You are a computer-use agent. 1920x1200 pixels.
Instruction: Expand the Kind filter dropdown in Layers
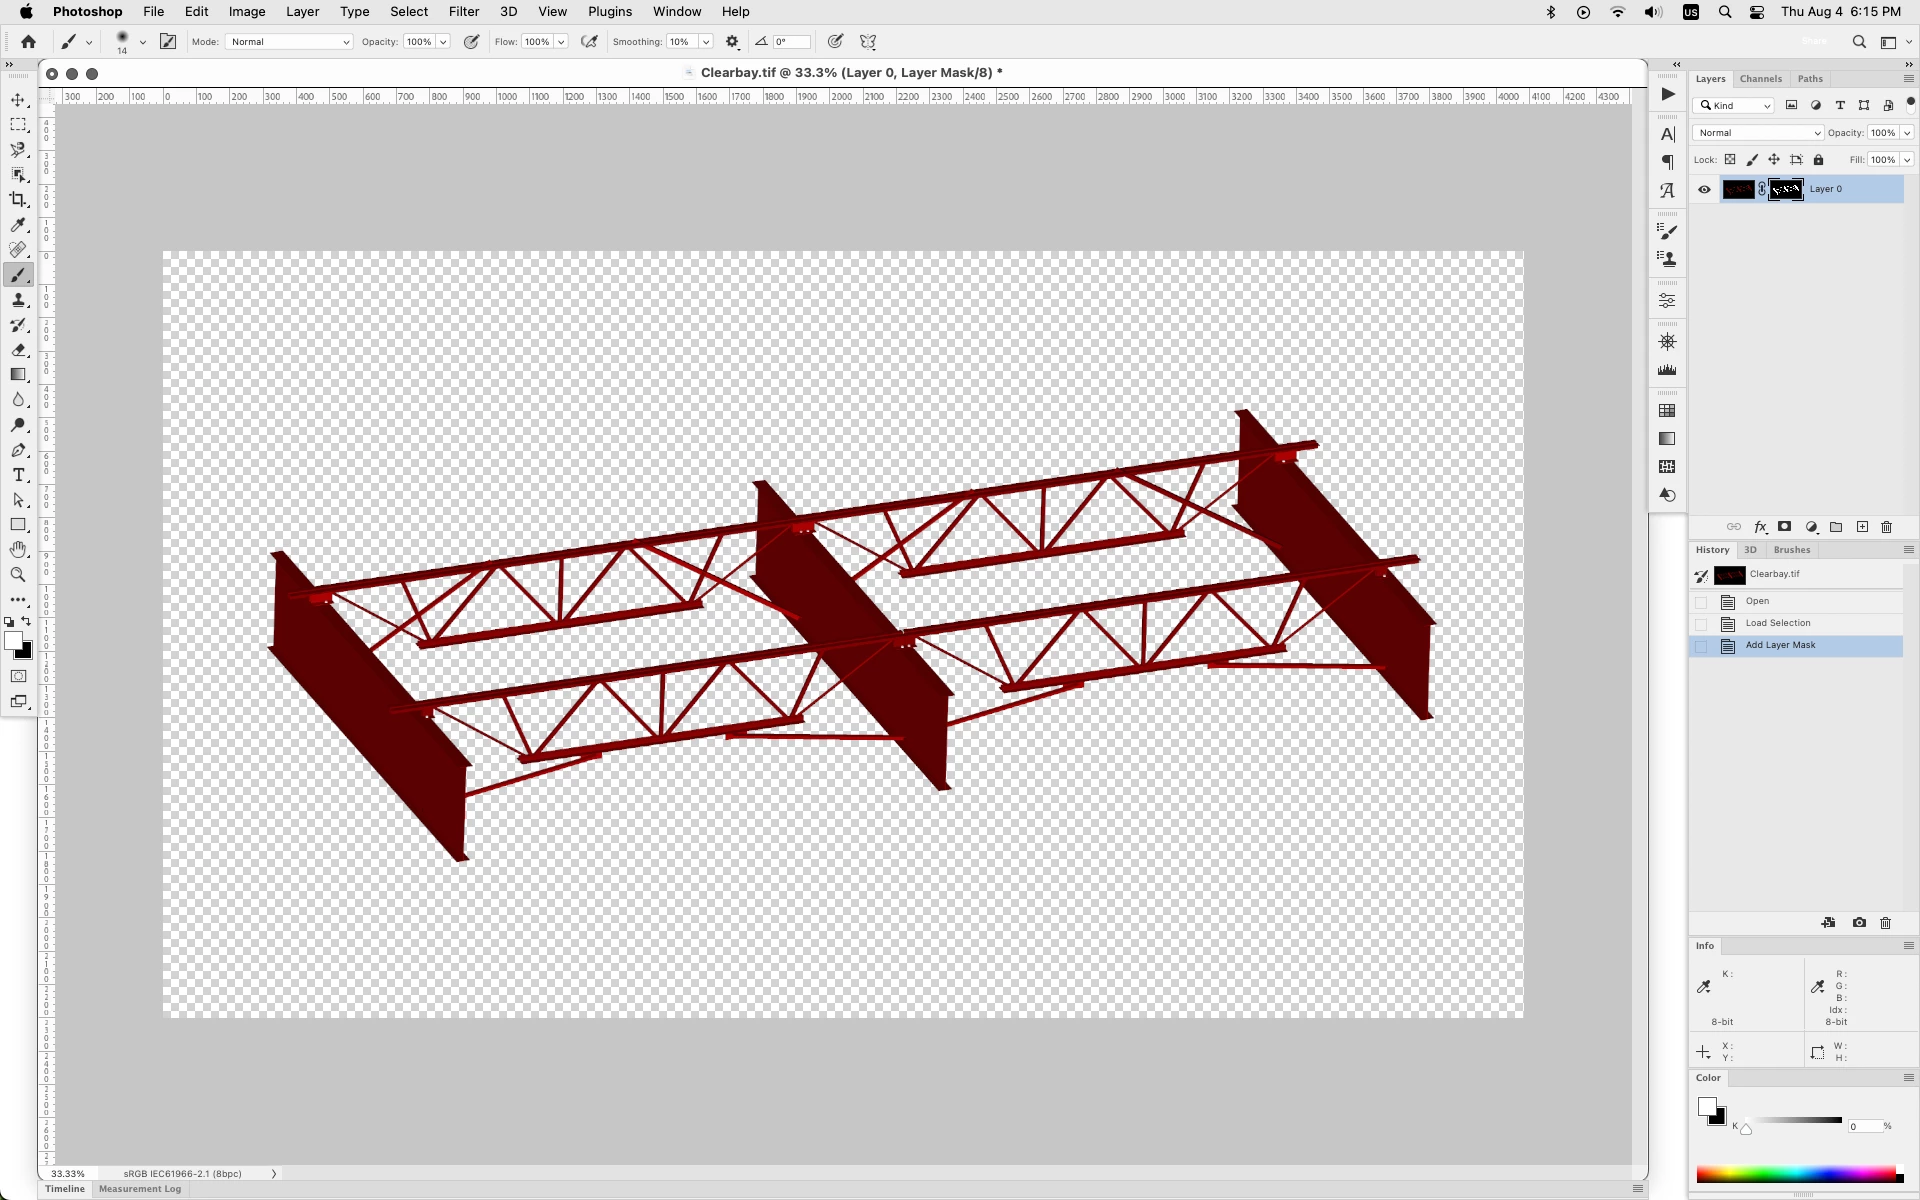pyautogui.click(x=1735, y=106)
